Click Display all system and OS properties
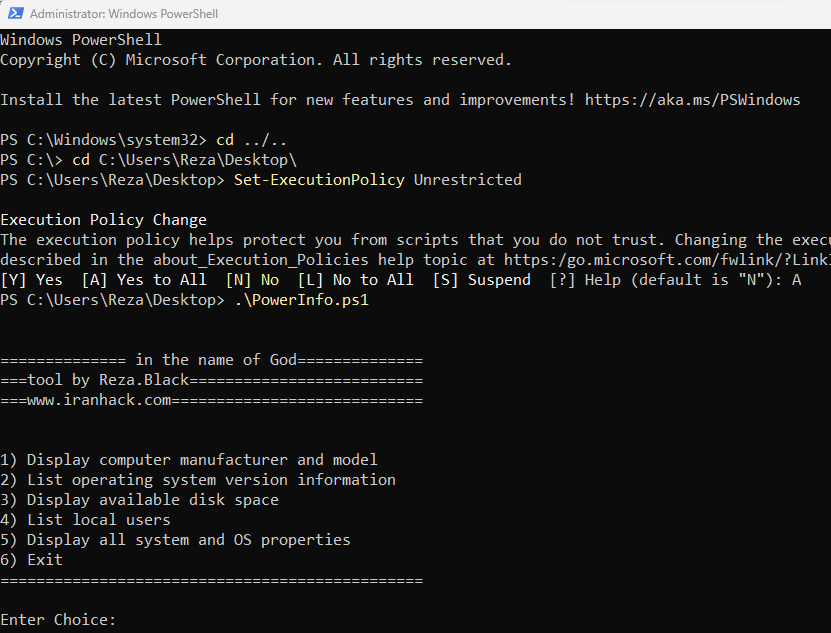This screenshot has height=633, width=831. tap(175, 540)
